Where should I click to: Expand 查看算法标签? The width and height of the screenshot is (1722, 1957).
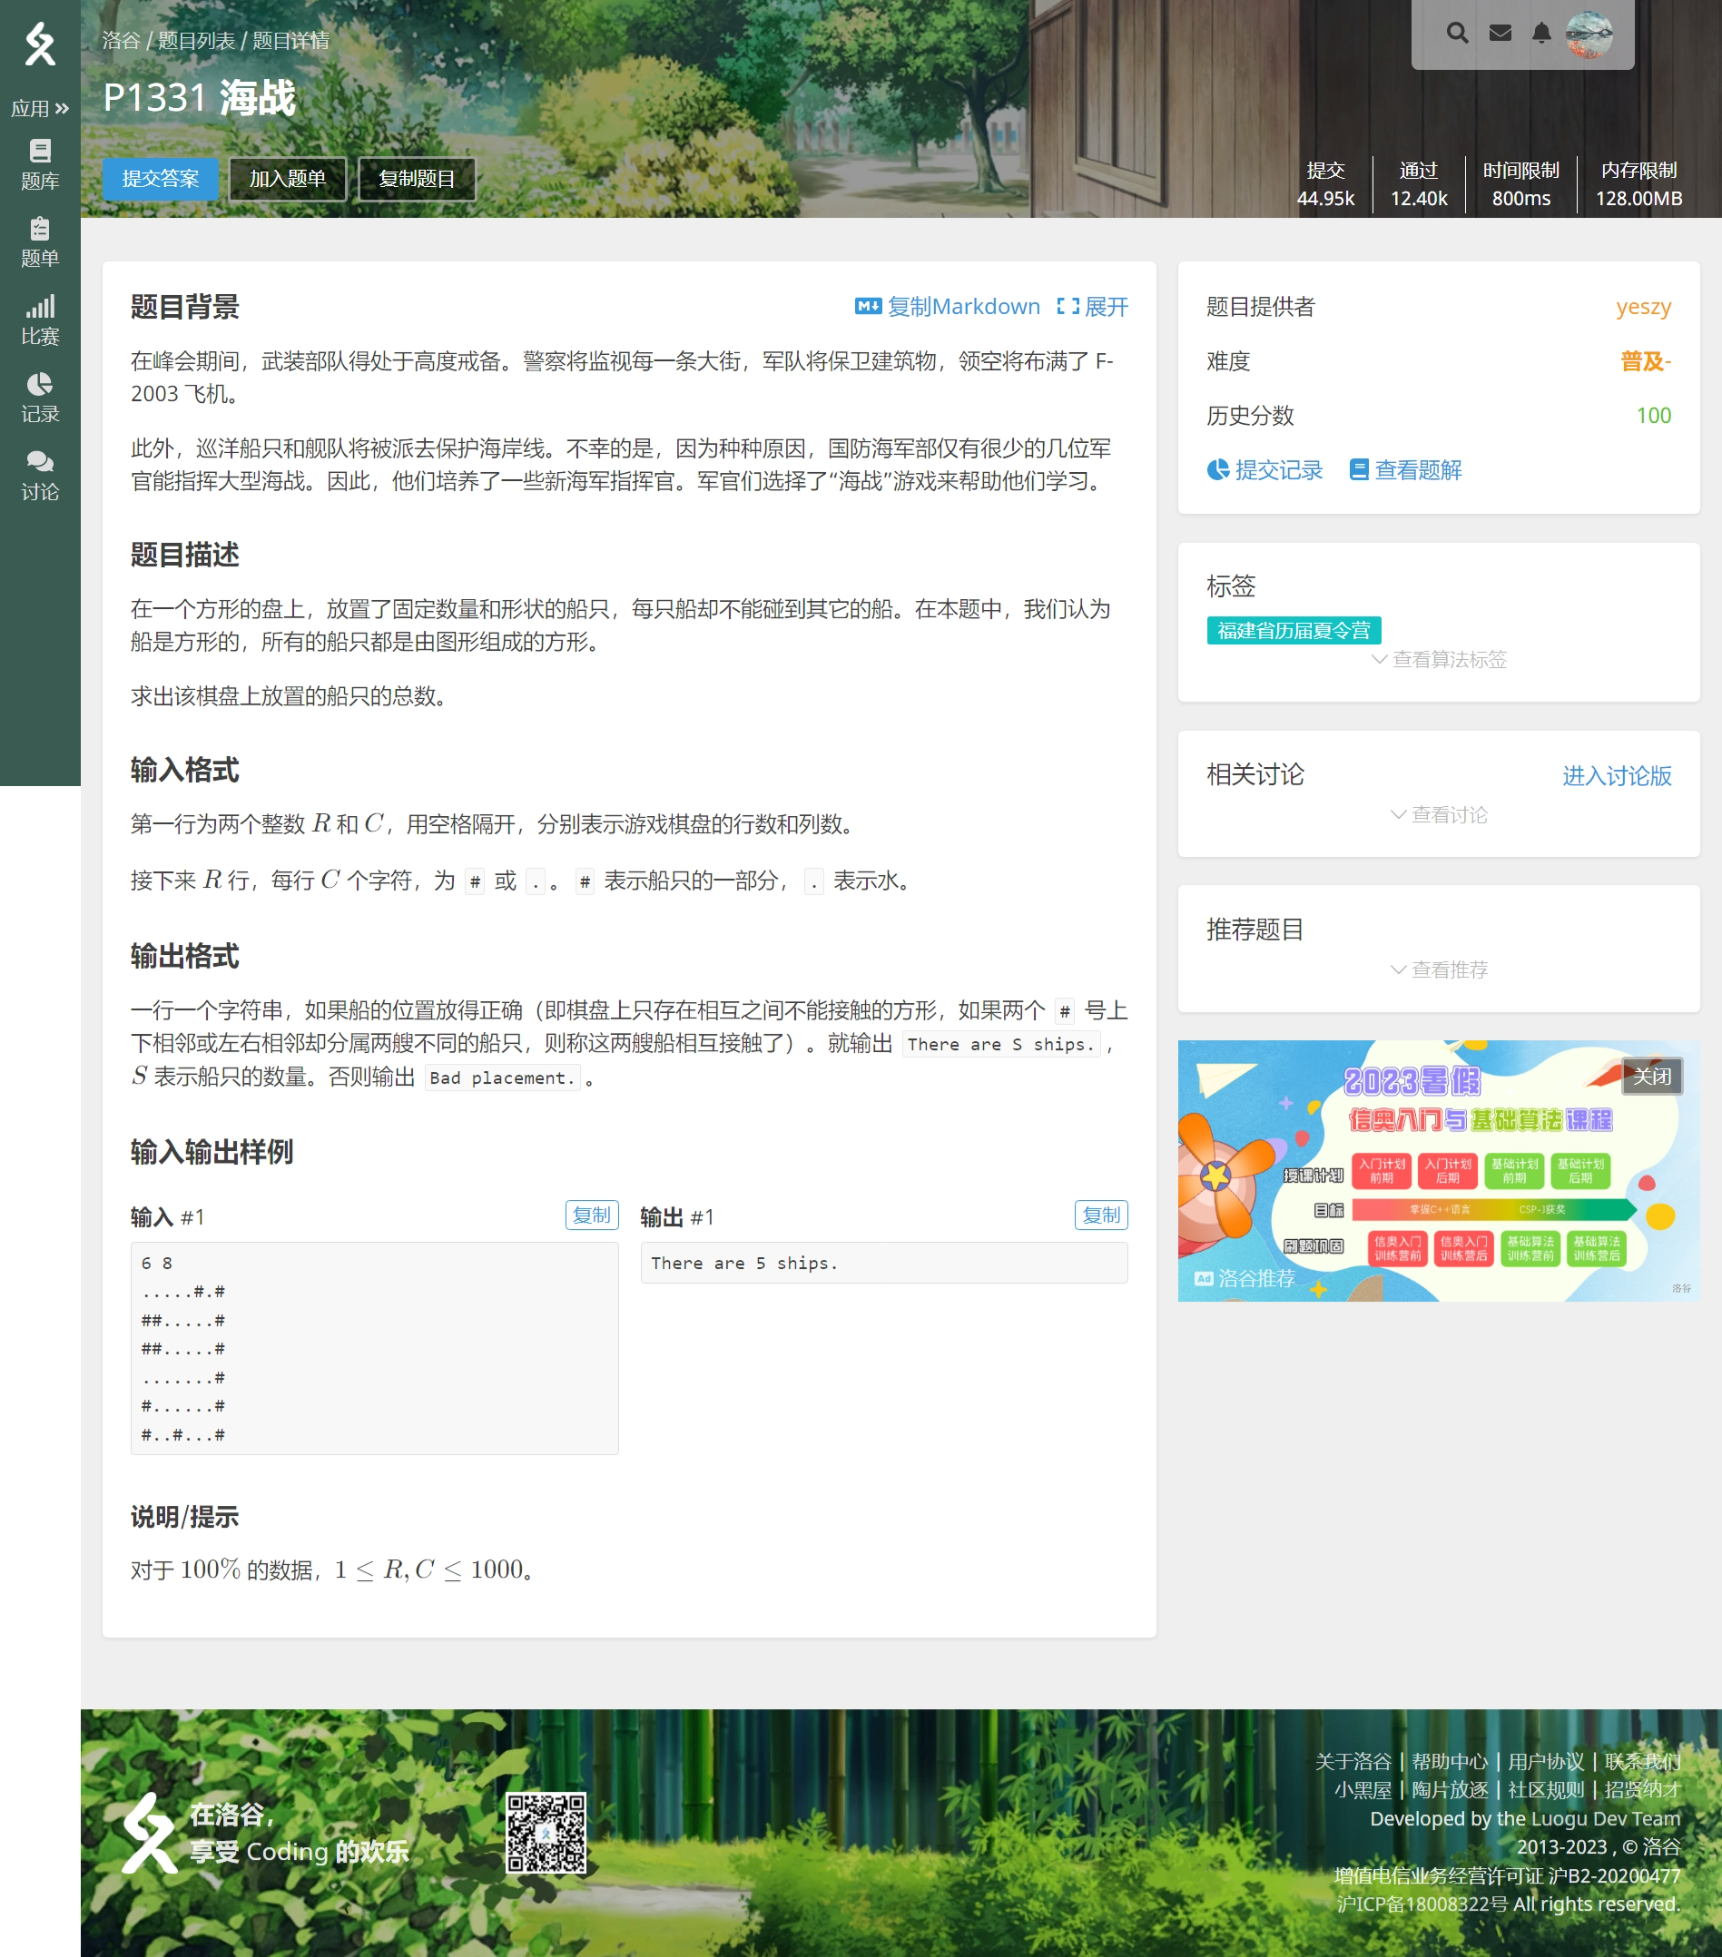click(1439, 659)
